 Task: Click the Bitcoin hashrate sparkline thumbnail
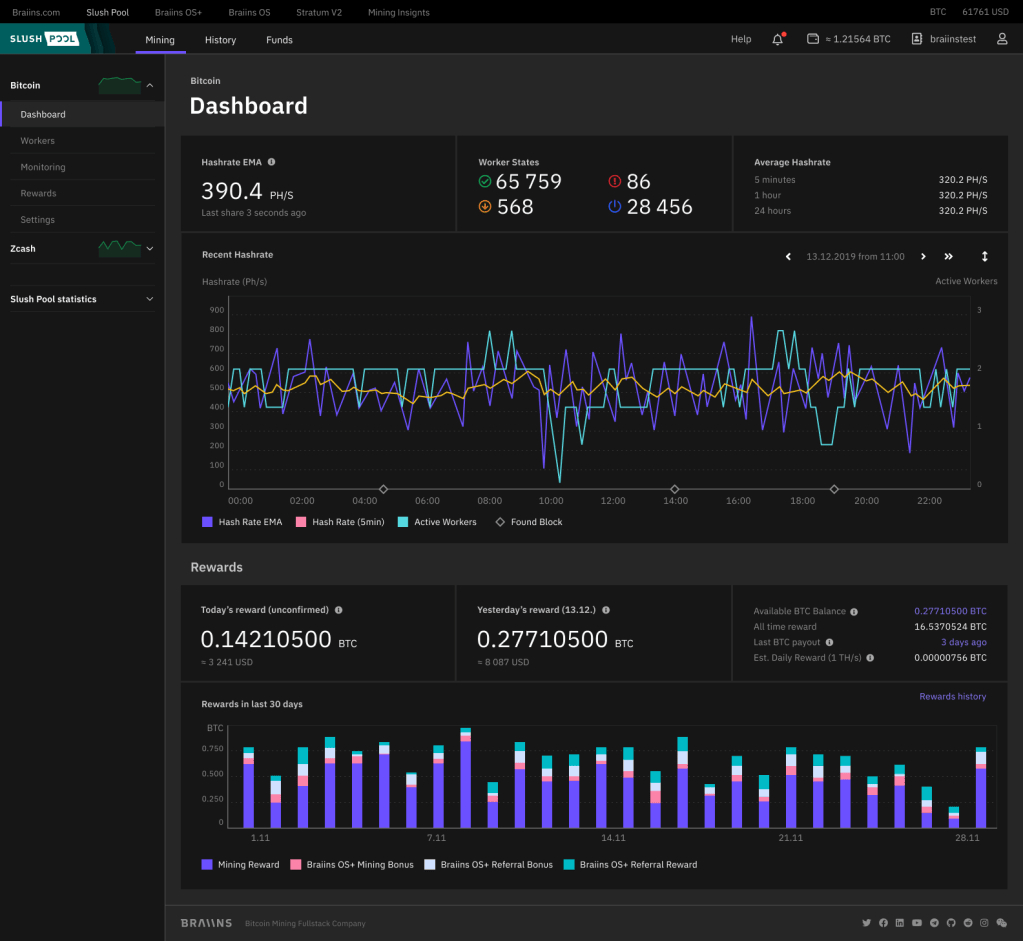pyautogui.click(x=119, y=85)
